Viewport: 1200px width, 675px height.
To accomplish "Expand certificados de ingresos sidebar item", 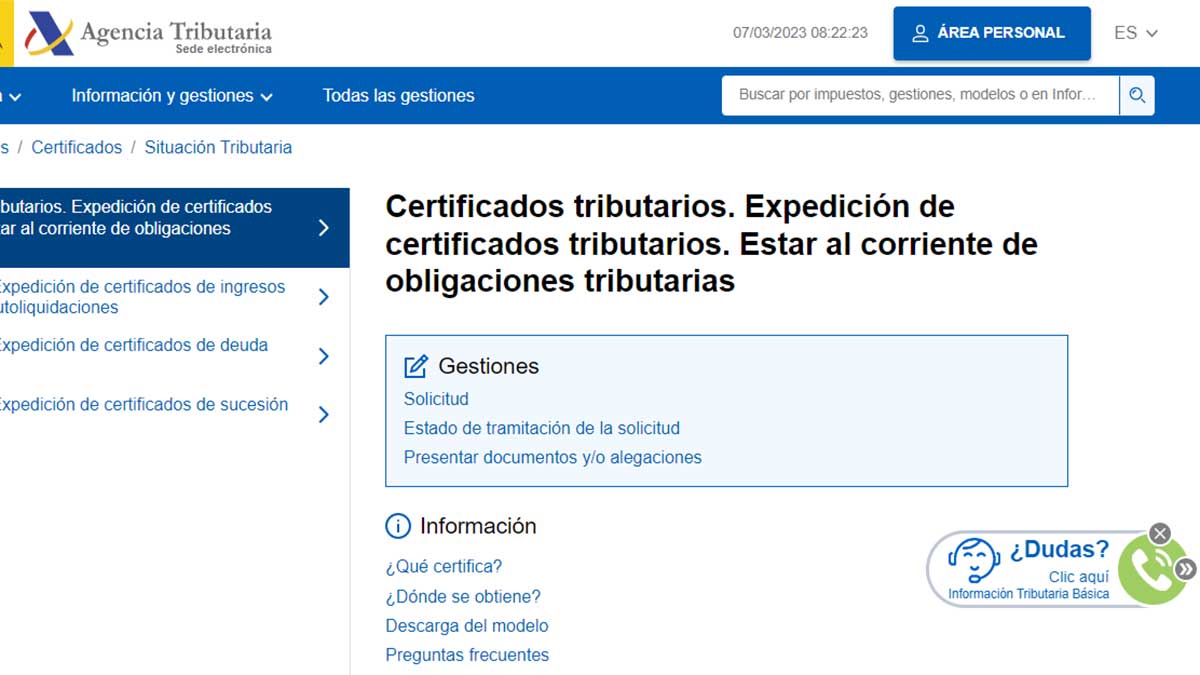I will pyautogui.click(x=323, y=297).
